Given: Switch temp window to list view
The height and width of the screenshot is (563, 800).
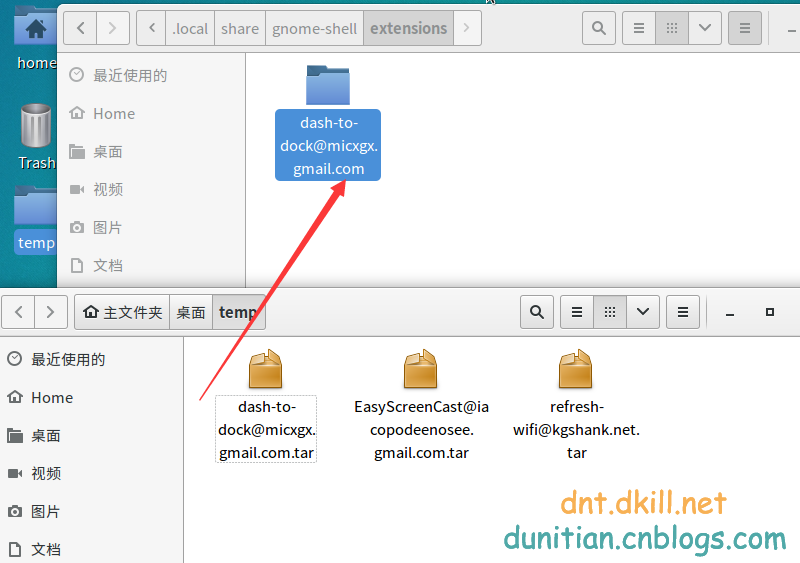Looking at the screenshot, I should coord(577,312).
